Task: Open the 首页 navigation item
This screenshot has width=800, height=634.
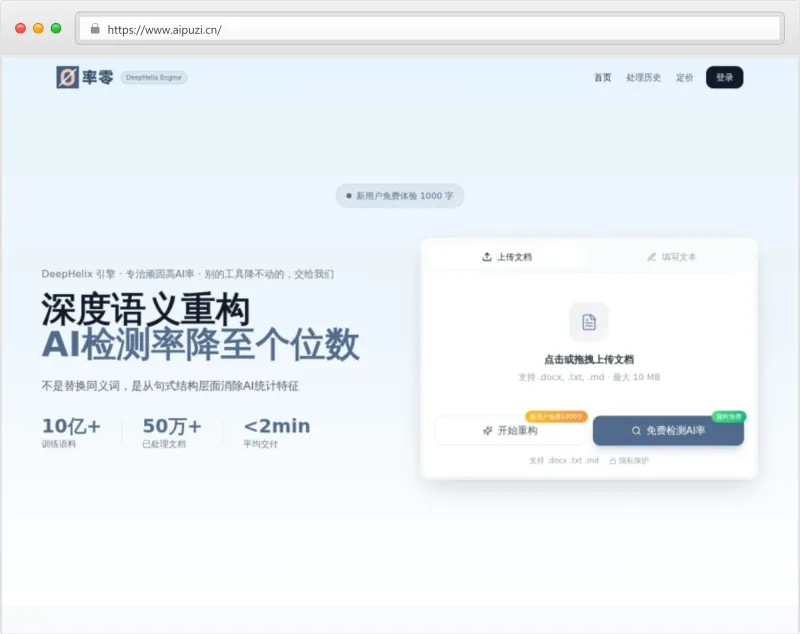Action: [601, 77]
